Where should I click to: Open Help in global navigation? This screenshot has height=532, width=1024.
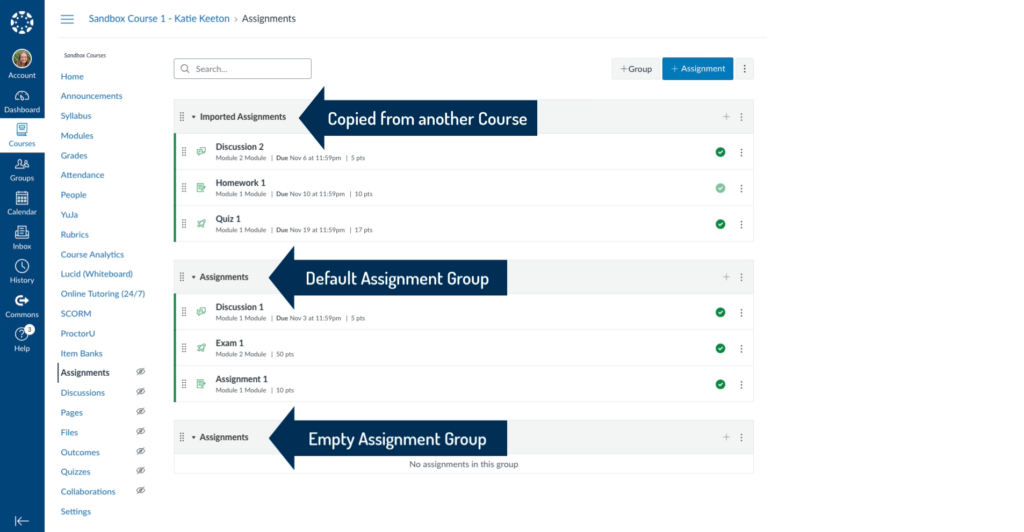pyautogui.click(x=22, y=339)
